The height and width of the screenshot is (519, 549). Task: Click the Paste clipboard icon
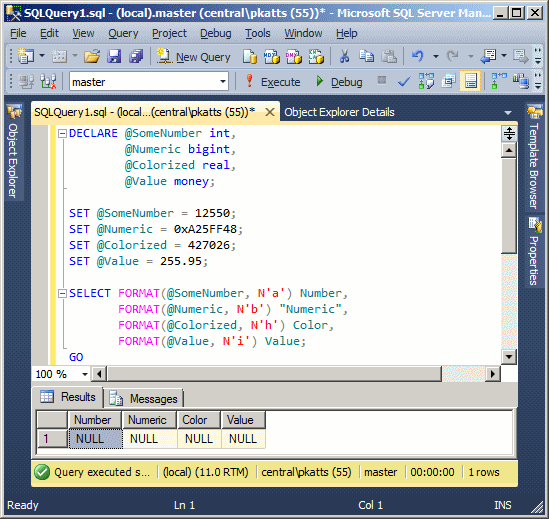(x=389, y=56)
